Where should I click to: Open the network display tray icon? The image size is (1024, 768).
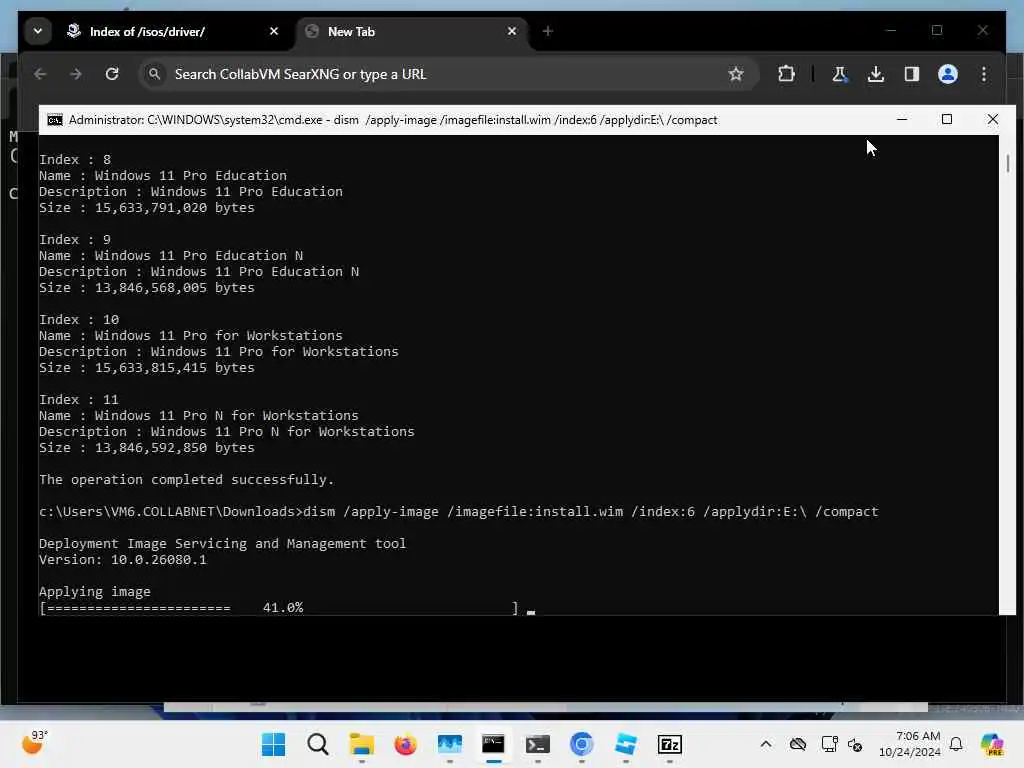click(829, 744)
